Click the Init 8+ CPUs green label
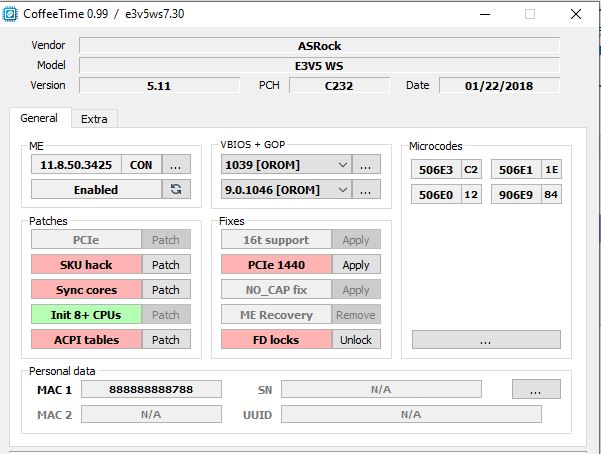 click(x=87, y=315)
